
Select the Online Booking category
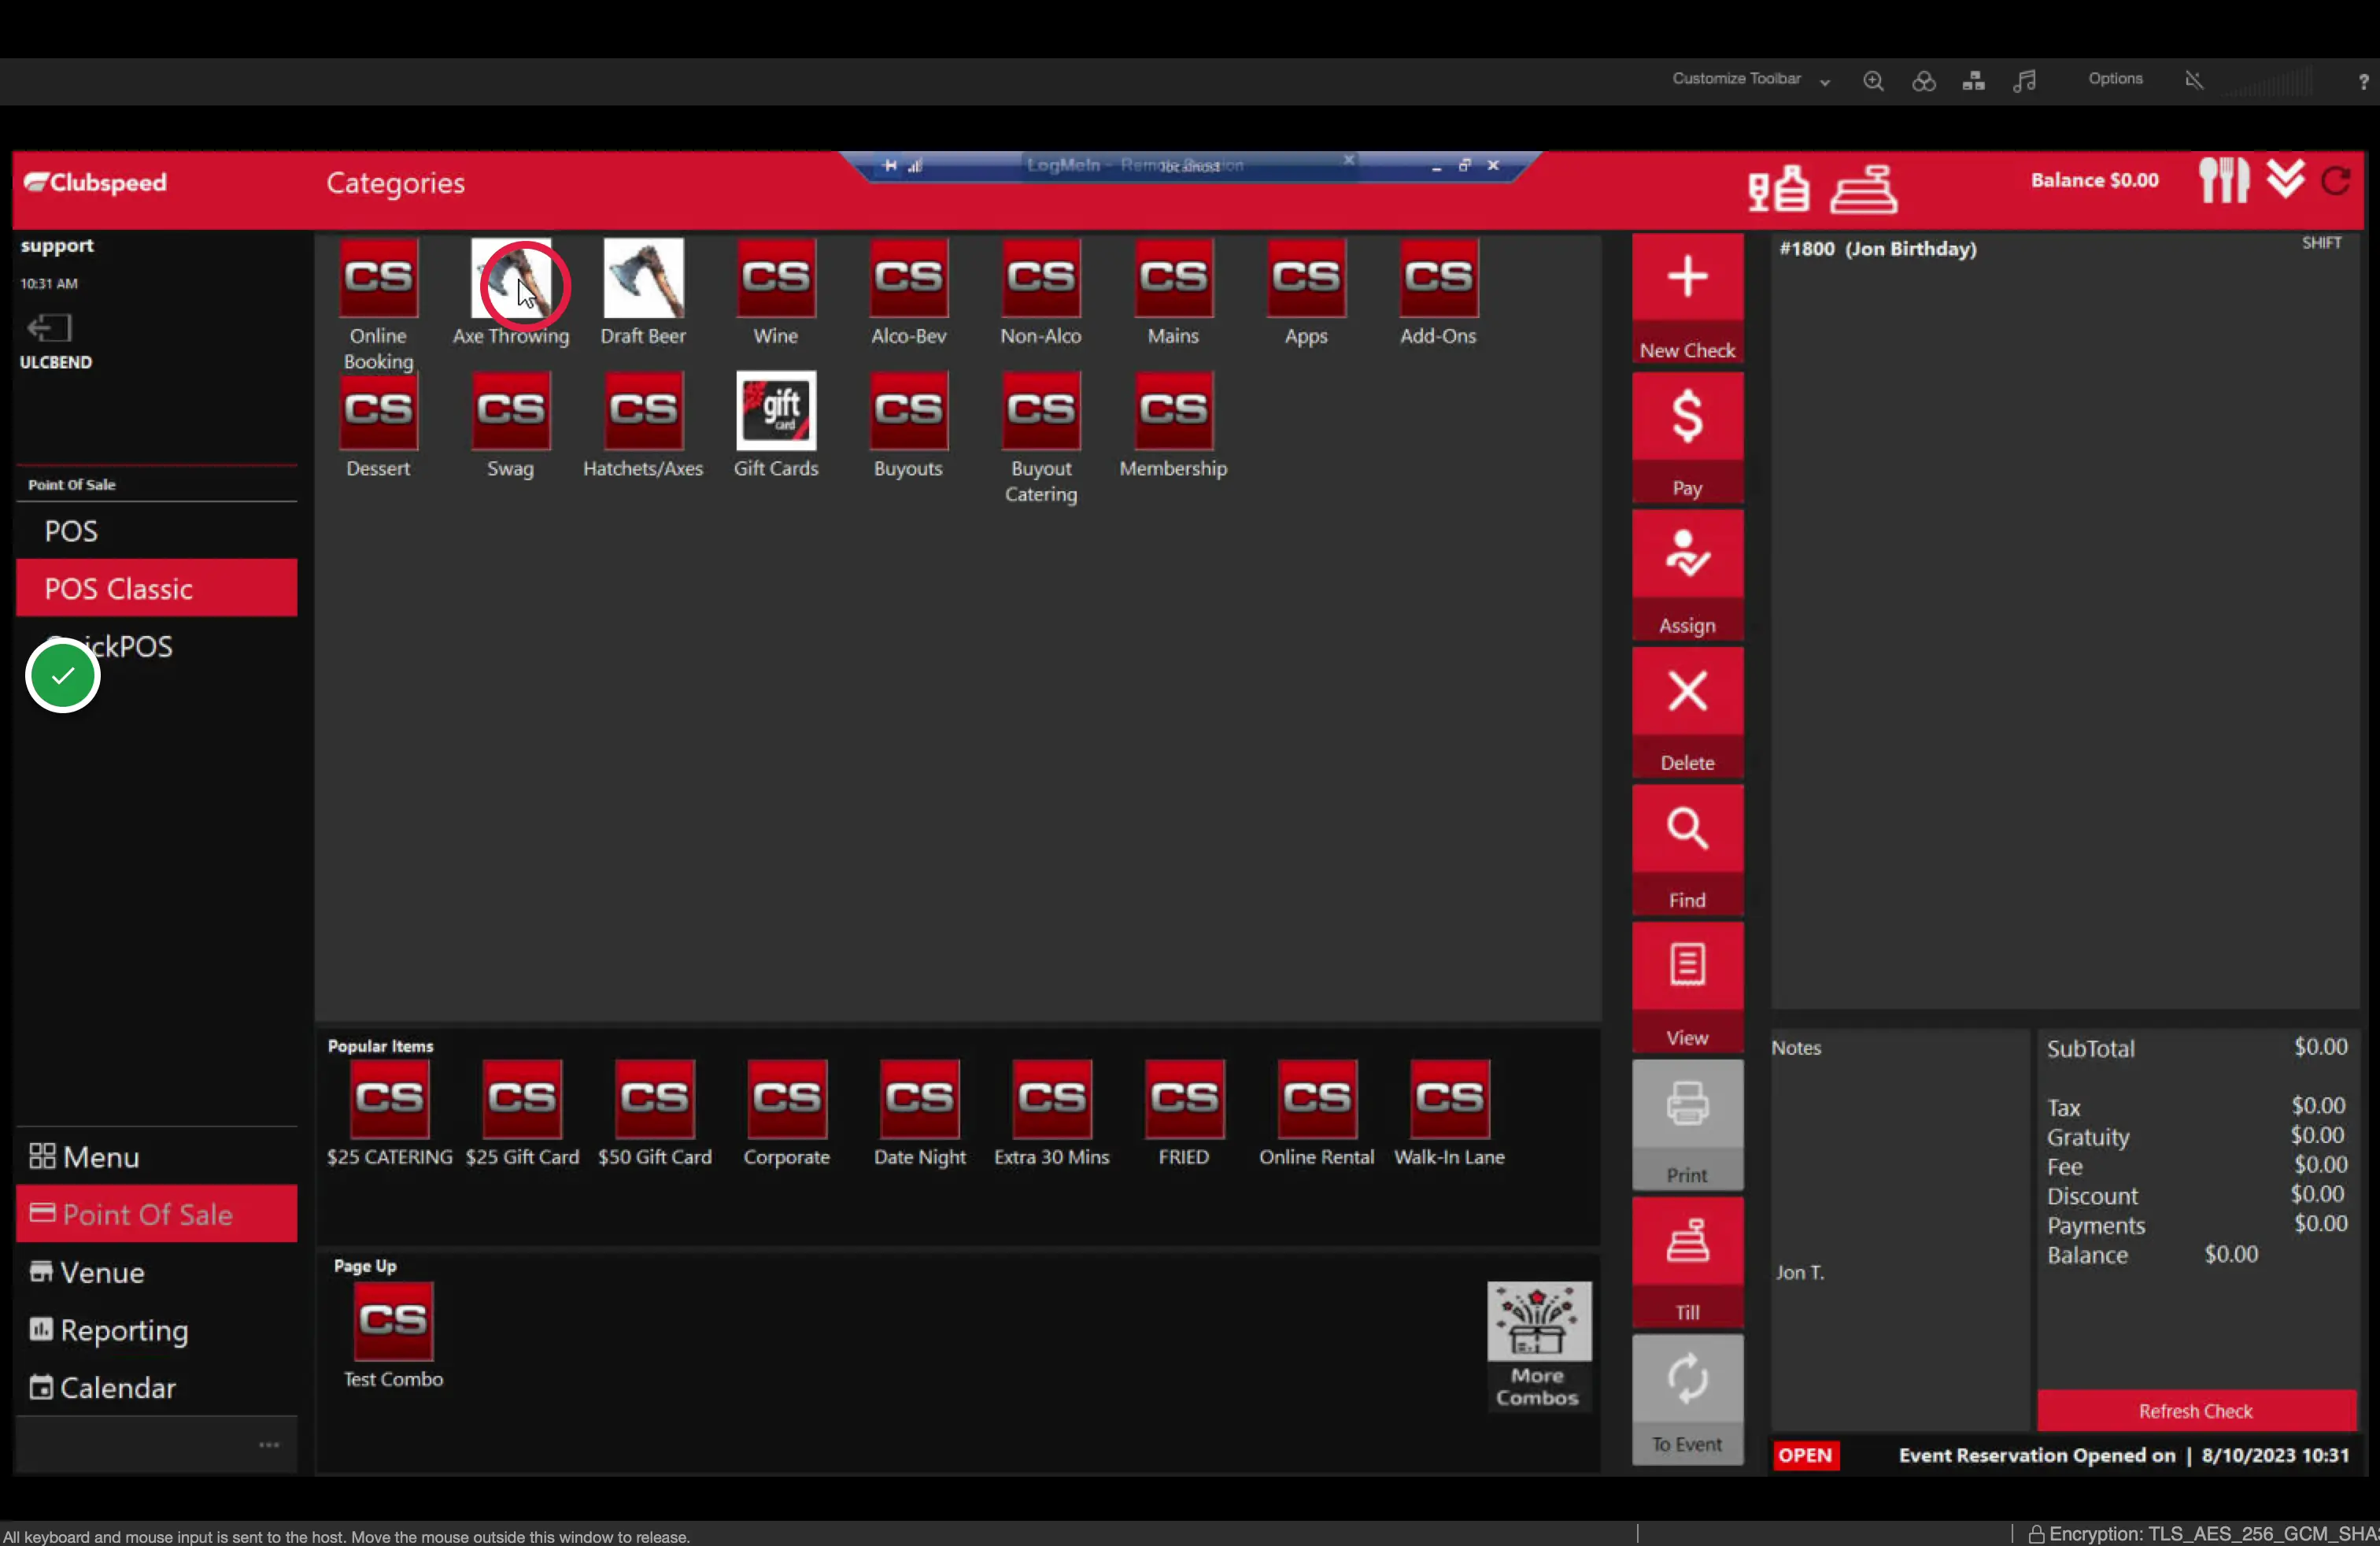point(378,305)
